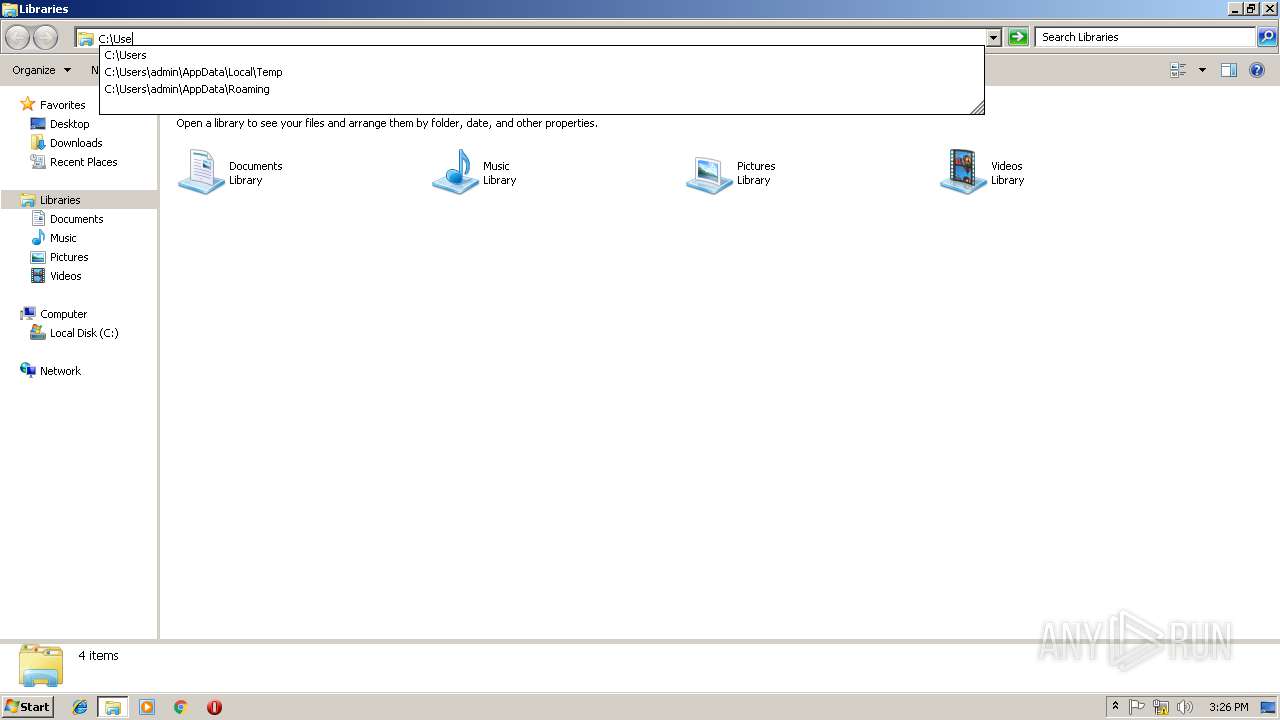Click the search magnifier icon
1280x720 pixels.
point(1267,37)
